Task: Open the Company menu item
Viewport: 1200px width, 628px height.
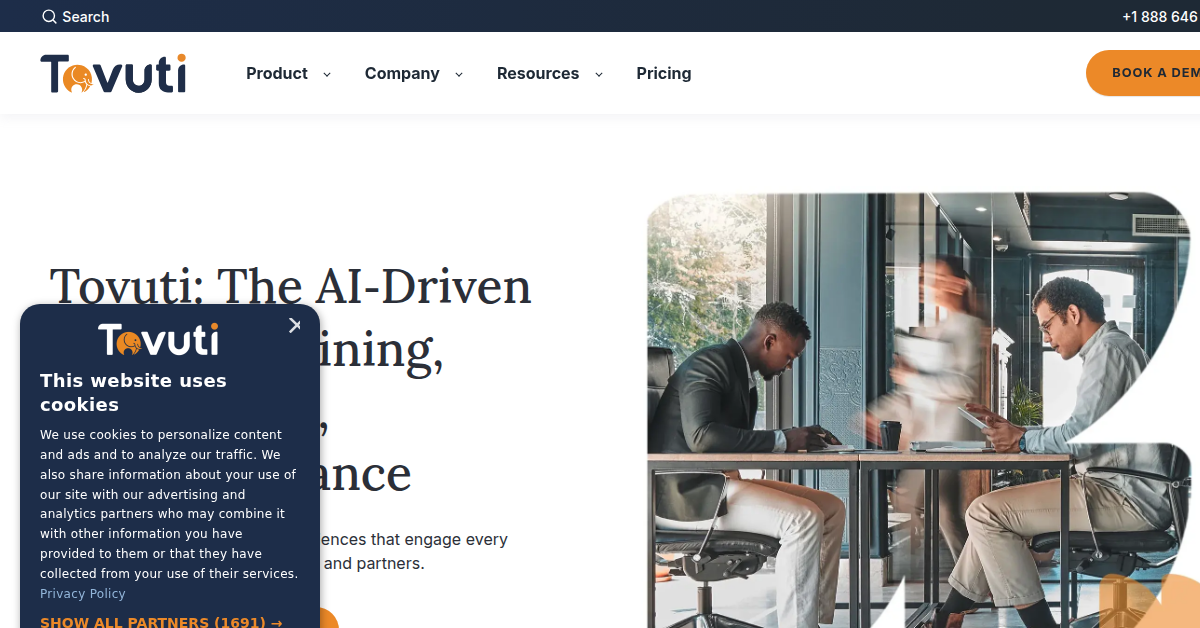Action: pos(402,73)
